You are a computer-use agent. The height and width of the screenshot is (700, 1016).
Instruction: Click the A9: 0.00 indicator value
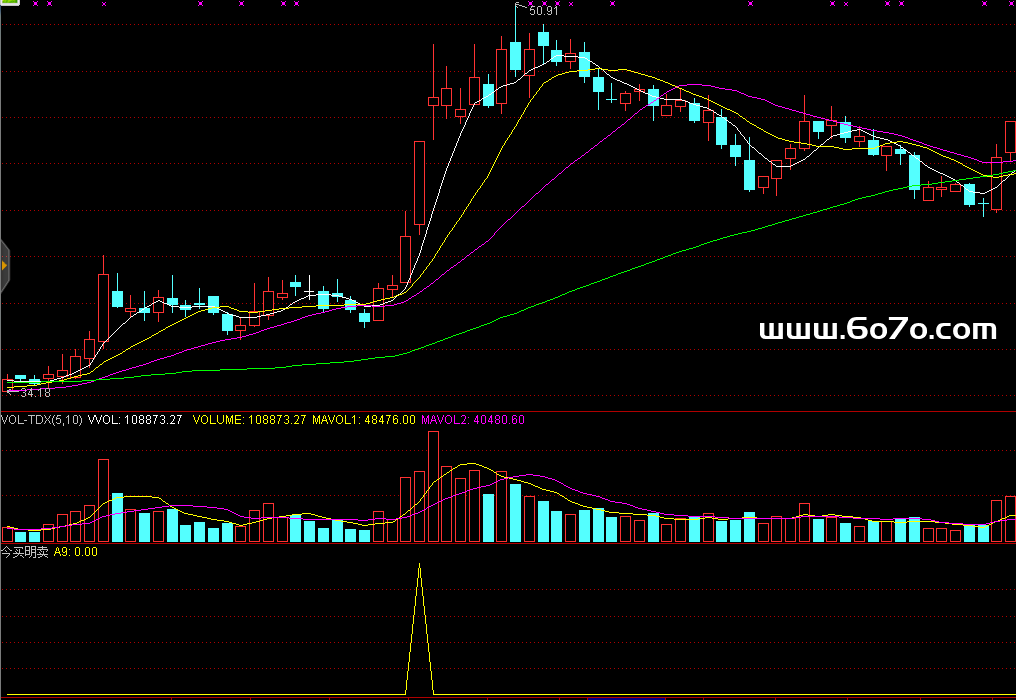click(x=75, y=551)
